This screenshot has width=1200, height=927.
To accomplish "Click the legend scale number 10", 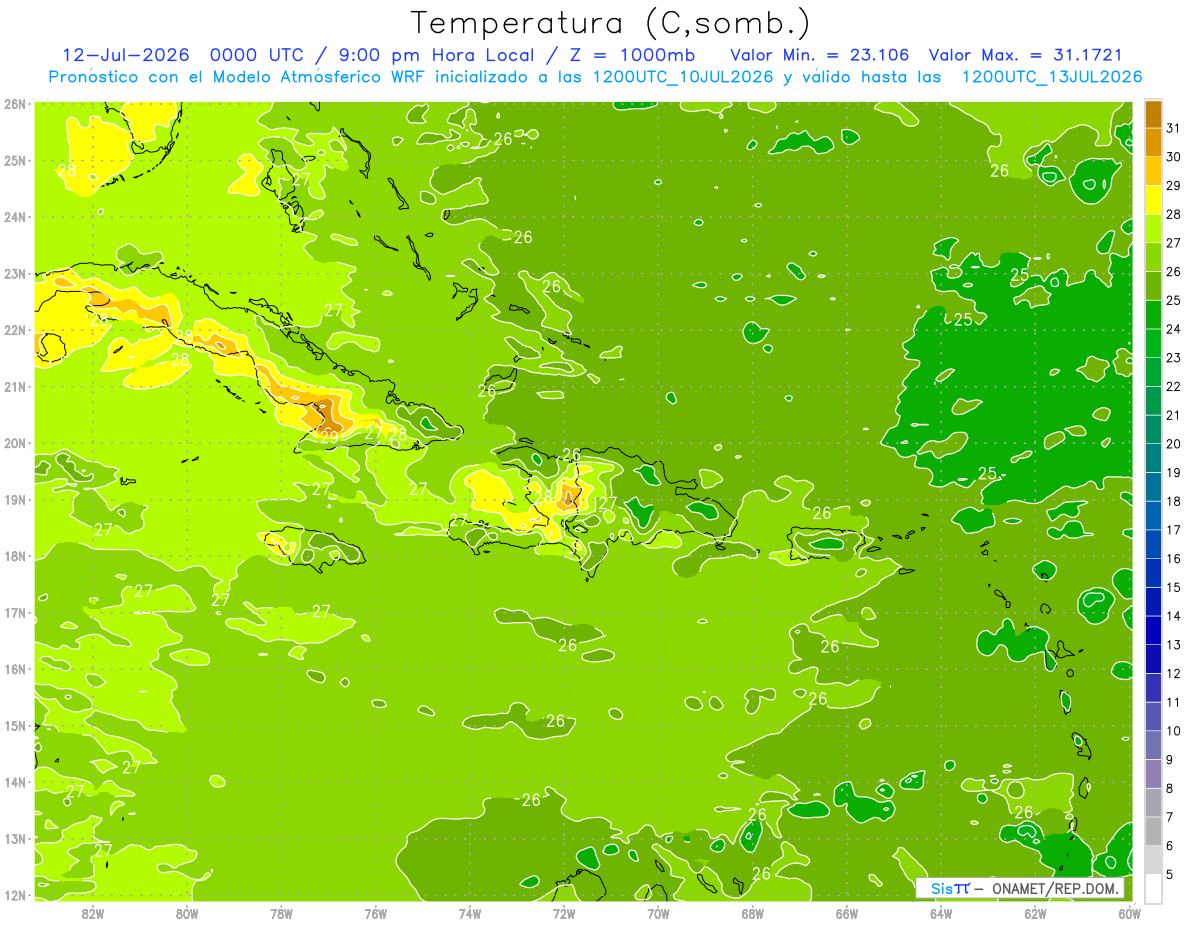I will point(1173,731).
